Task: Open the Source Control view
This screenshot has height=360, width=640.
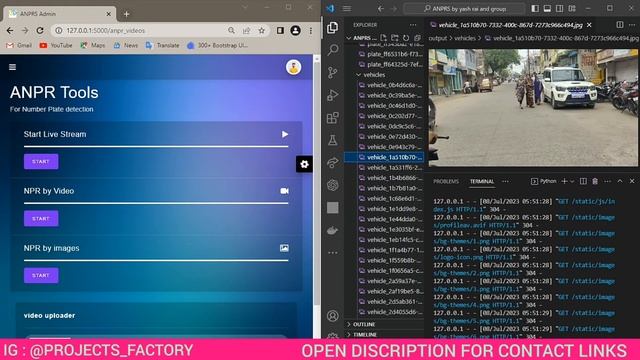Action: pos(333,73)
